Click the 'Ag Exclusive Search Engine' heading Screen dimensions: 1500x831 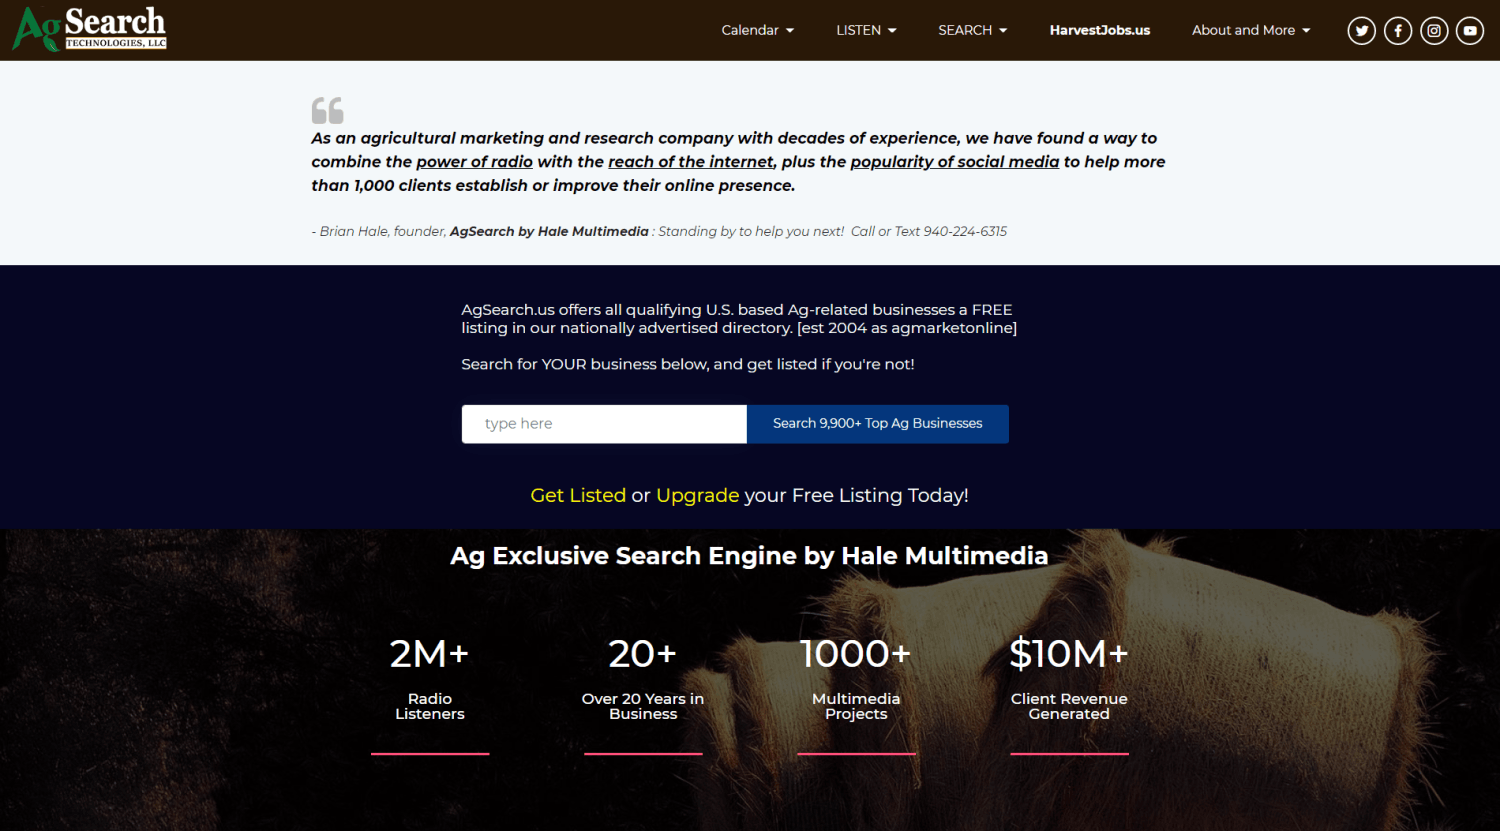pyautogui.click(x=749, y=556)
